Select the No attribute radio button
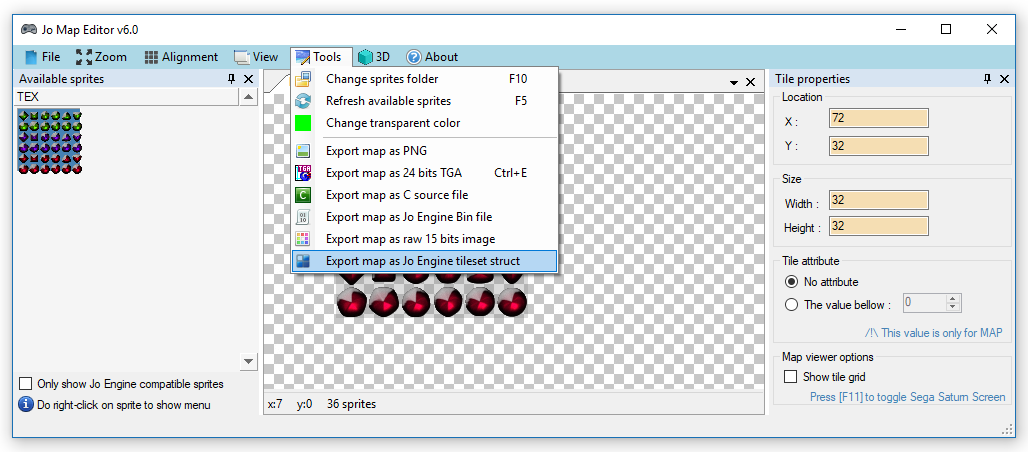 pos(791,282)
